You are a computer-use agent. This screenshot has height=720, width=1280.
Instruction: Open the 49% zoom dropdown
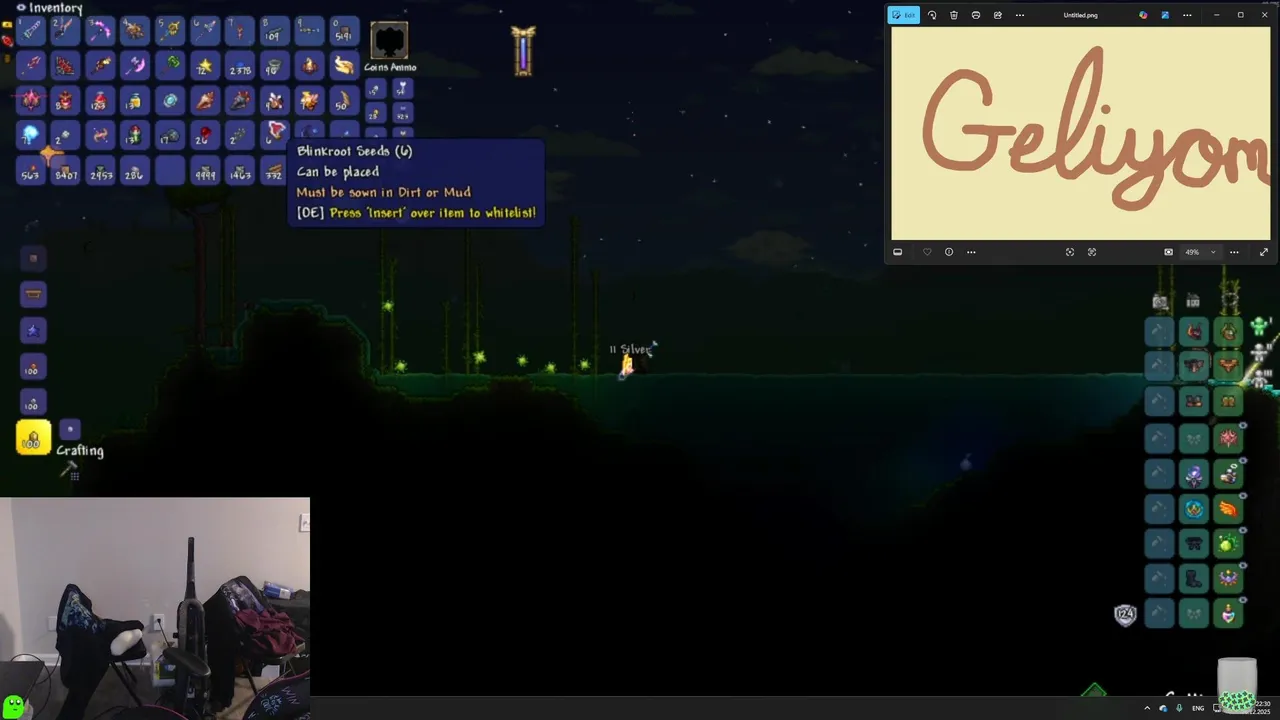point(1200,252)
